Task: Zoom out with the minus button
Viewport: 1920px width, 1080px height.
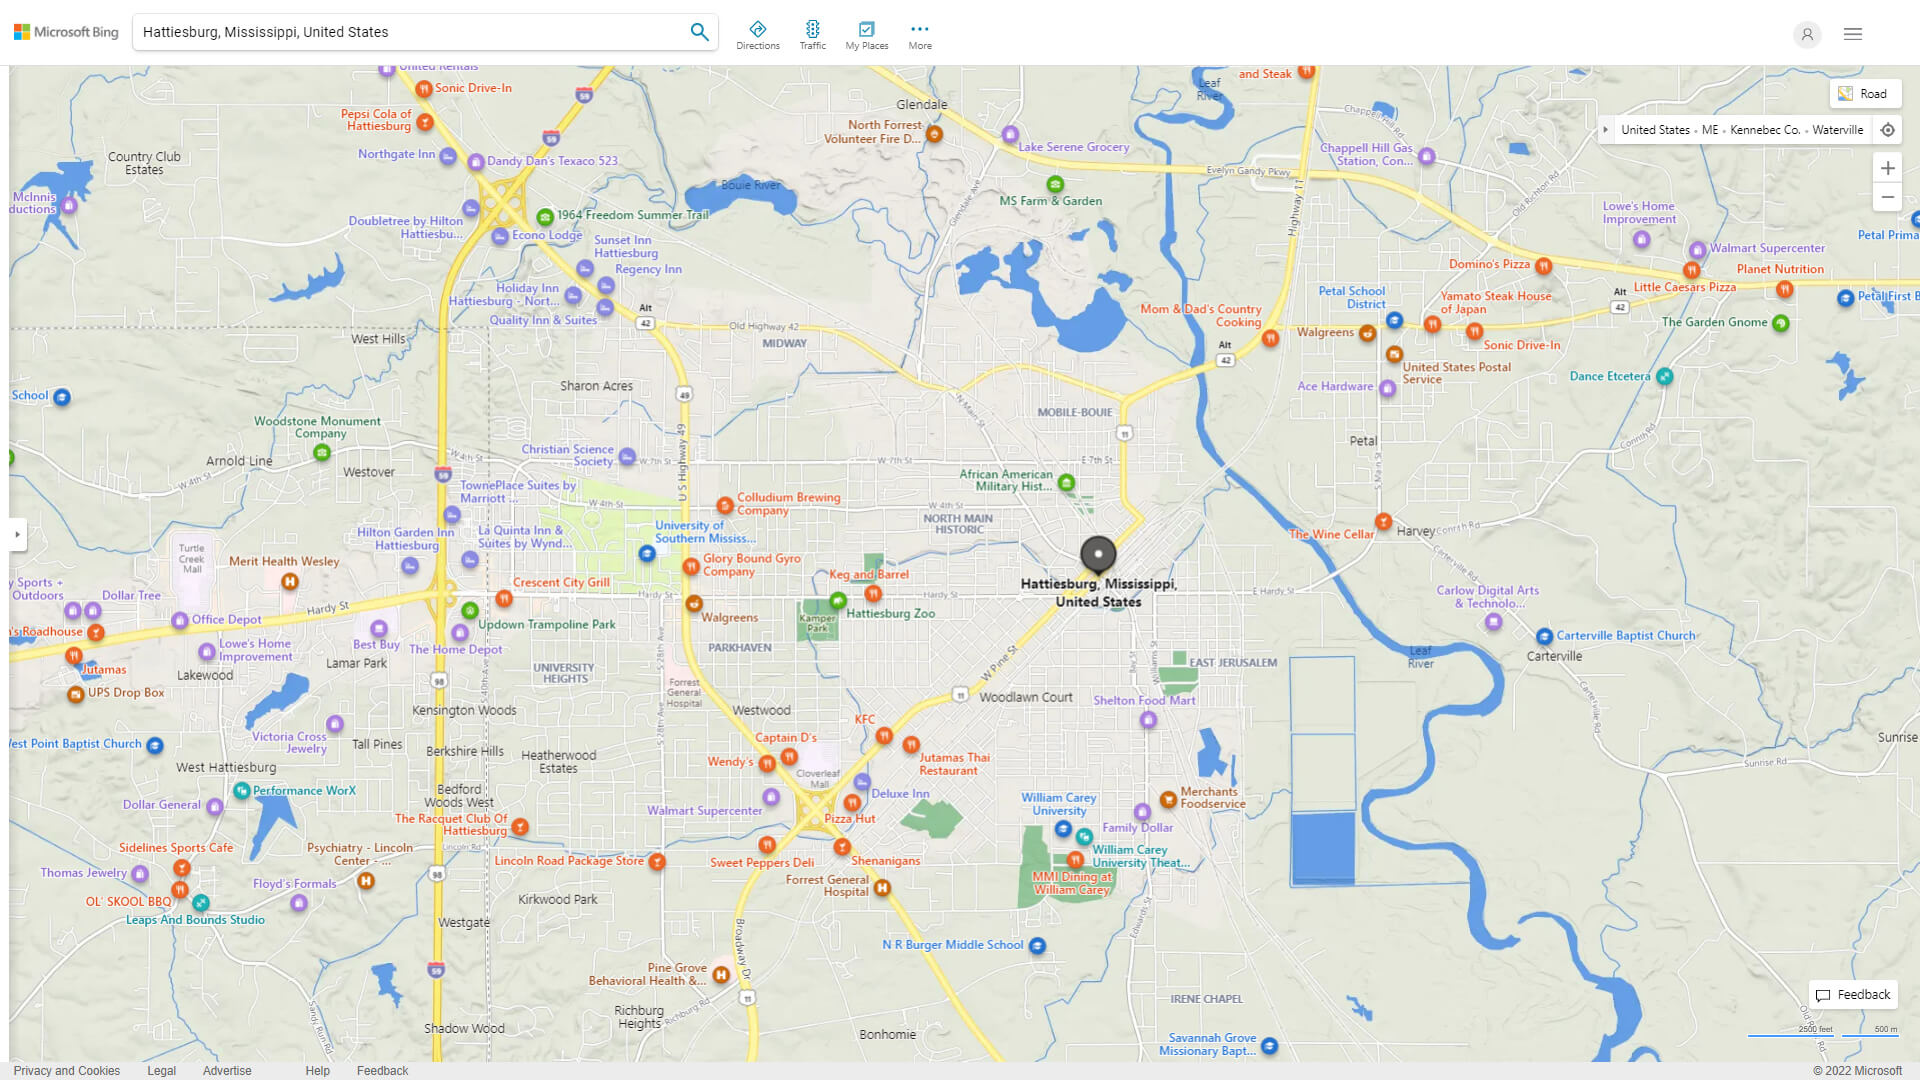Action: tap(1888, 197)
